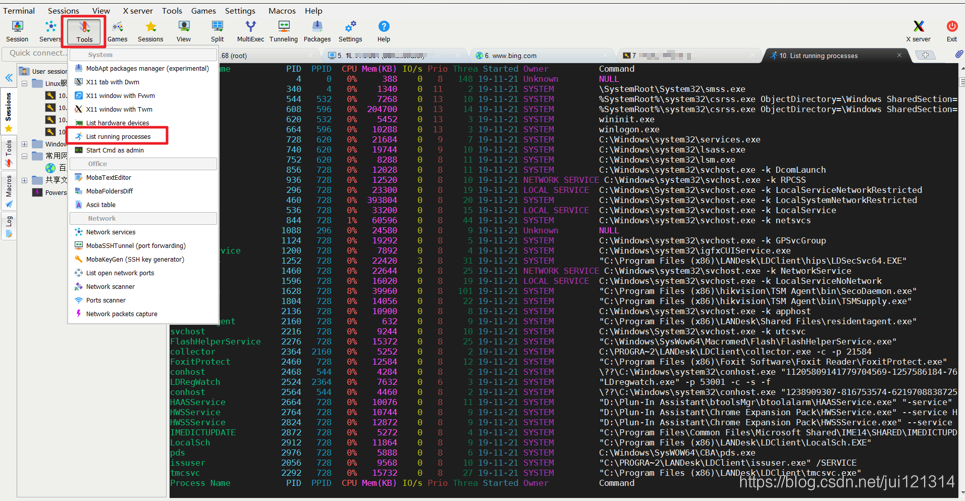Open the Macros menu in menu bar
This screenshot has height=501, width=965.
(x=282, y=10)
